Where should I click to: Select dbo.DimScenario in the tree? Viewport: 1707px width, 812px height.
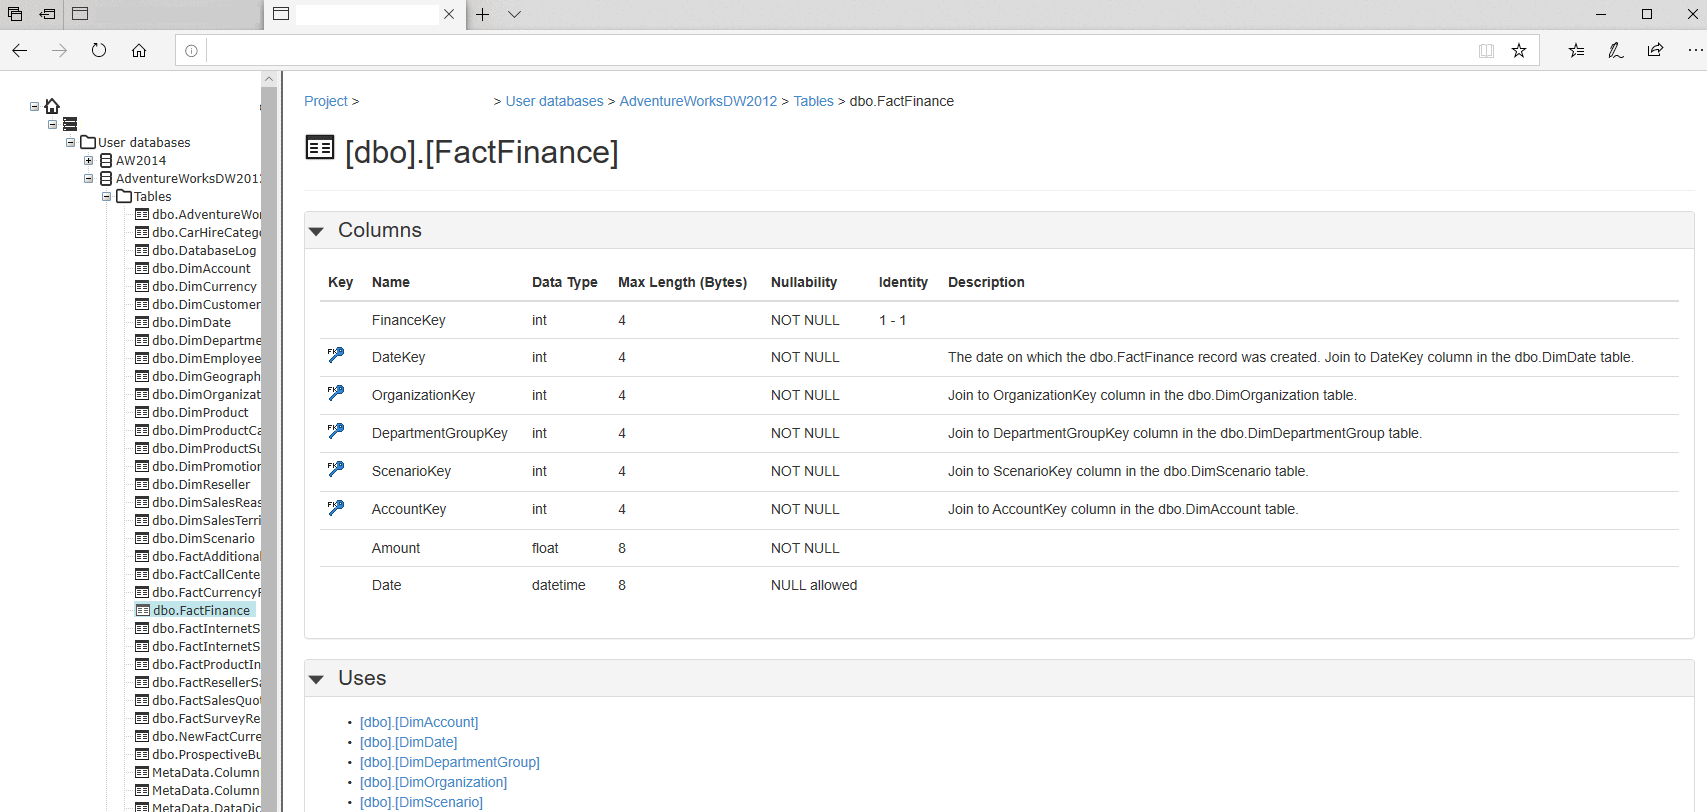[203, 539]
